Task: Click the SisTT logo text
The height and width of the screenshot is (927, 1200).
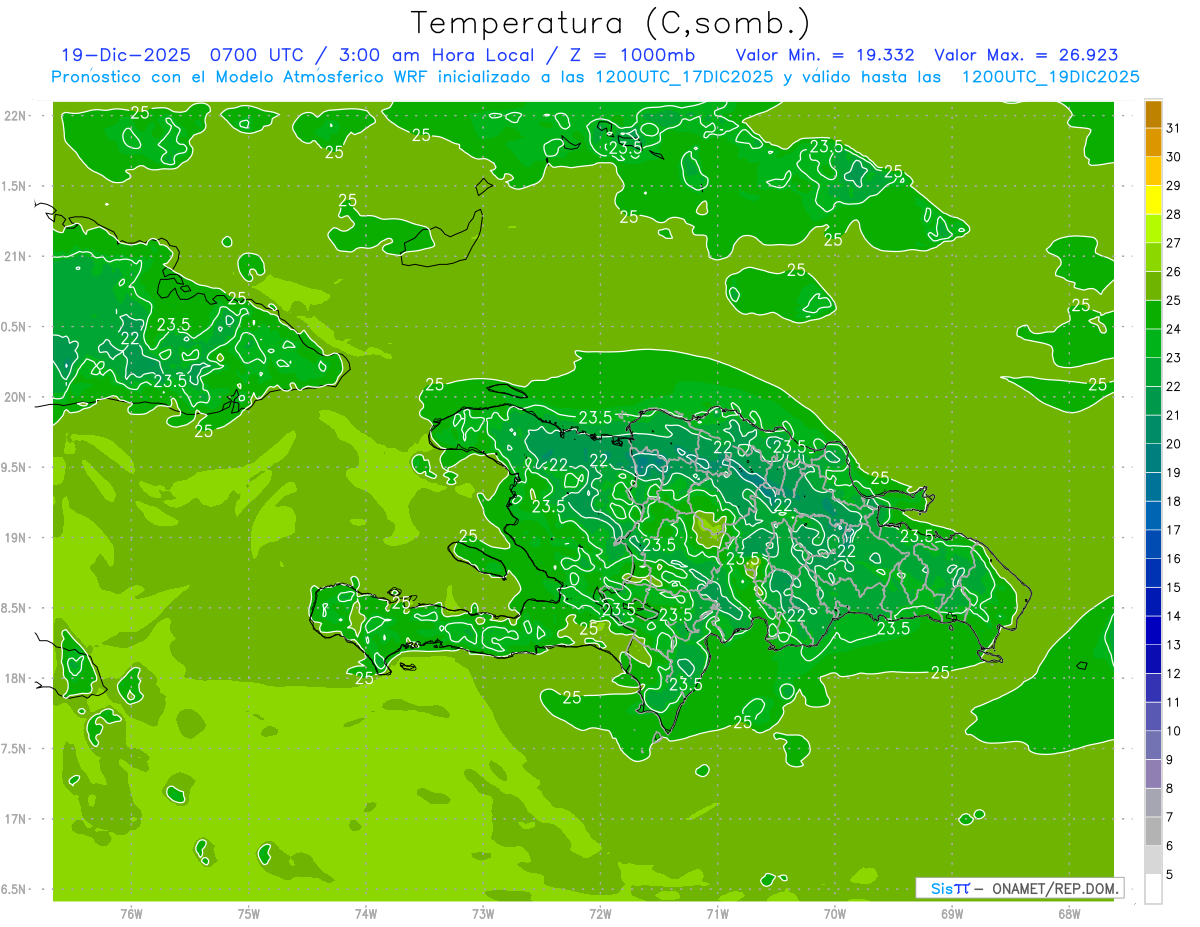Action: click(950, 888)
